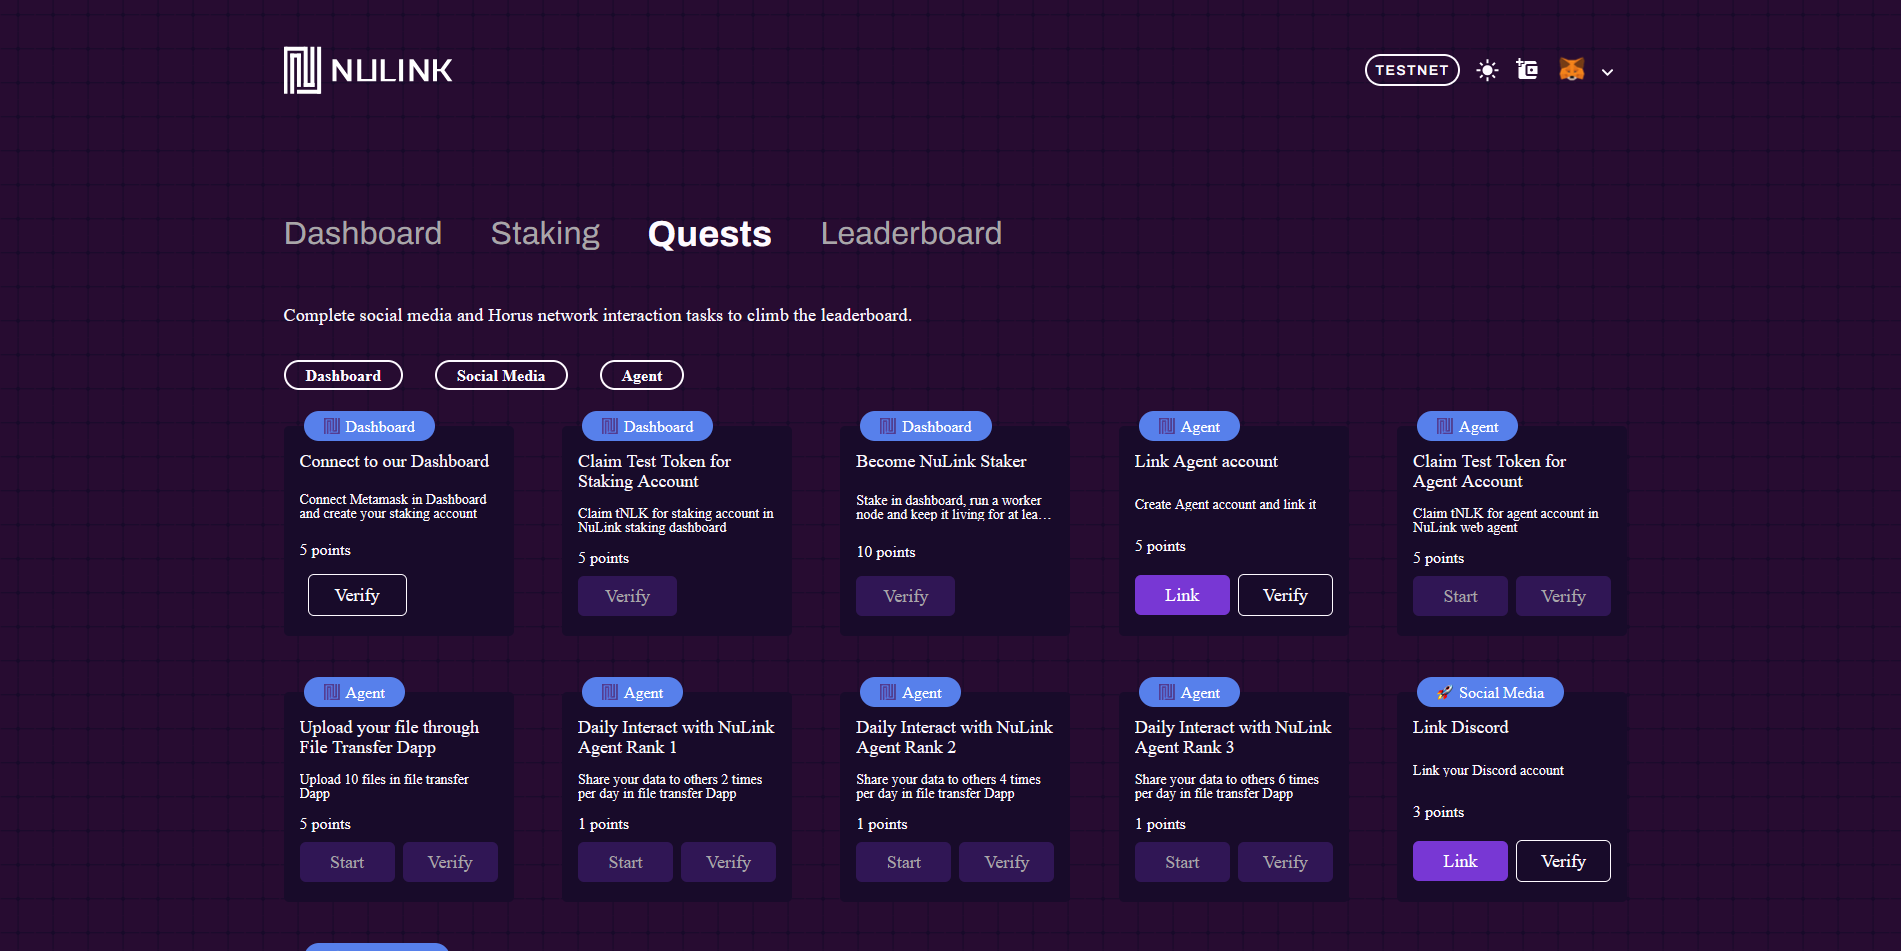Expand the account dropdown chevron
This screenshot has height=951, width=1901.
tap(1607, 72)
